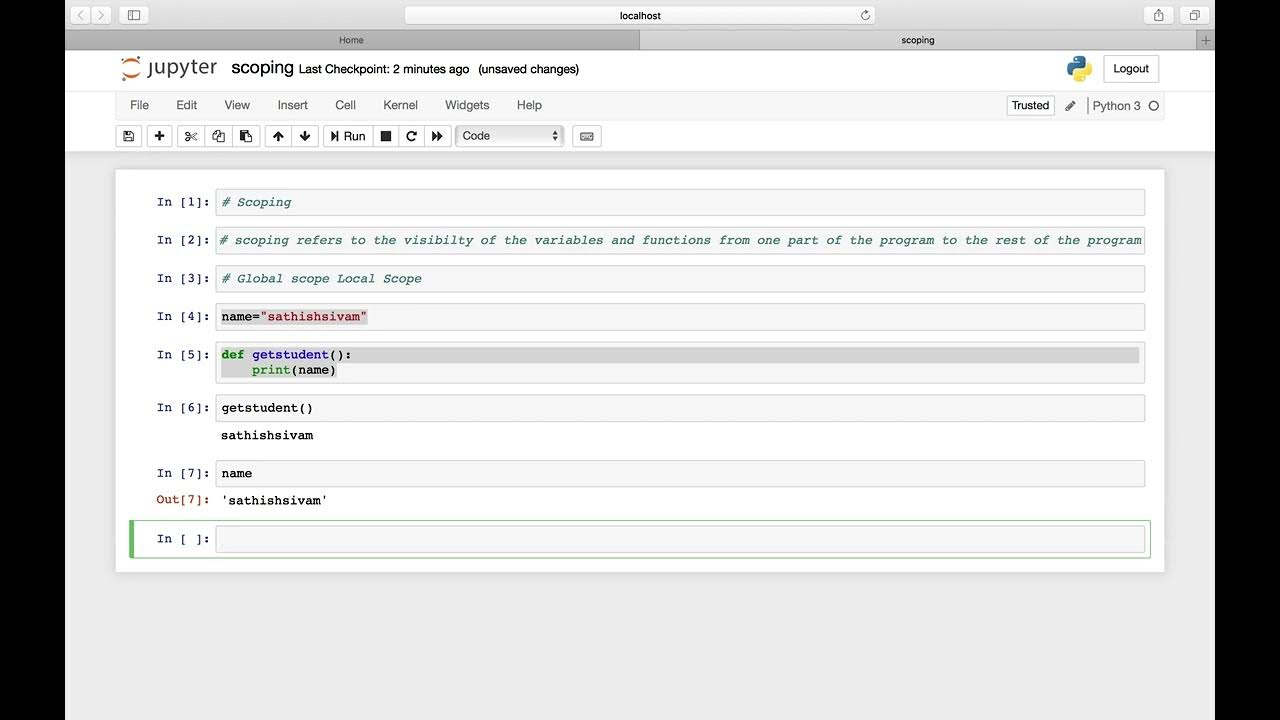Switch to the Home browser tab
The width and height of the screenshot is (1280, 720).
351,40
